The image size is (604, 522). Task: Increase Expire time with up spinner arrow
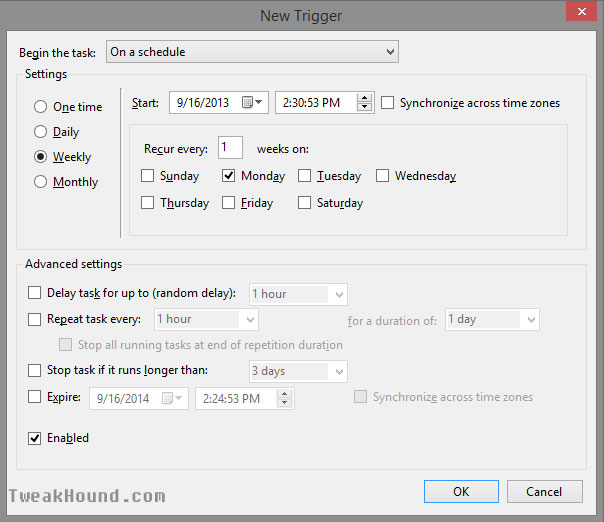pos(284,394)
